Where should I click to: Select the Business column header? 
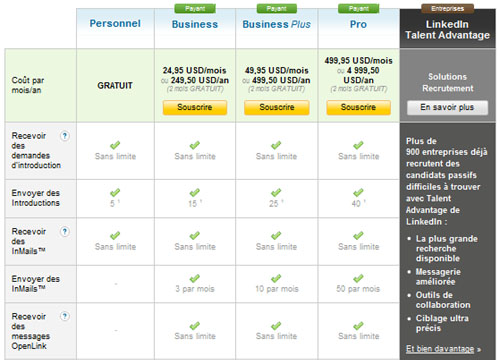tap(195, 24)
